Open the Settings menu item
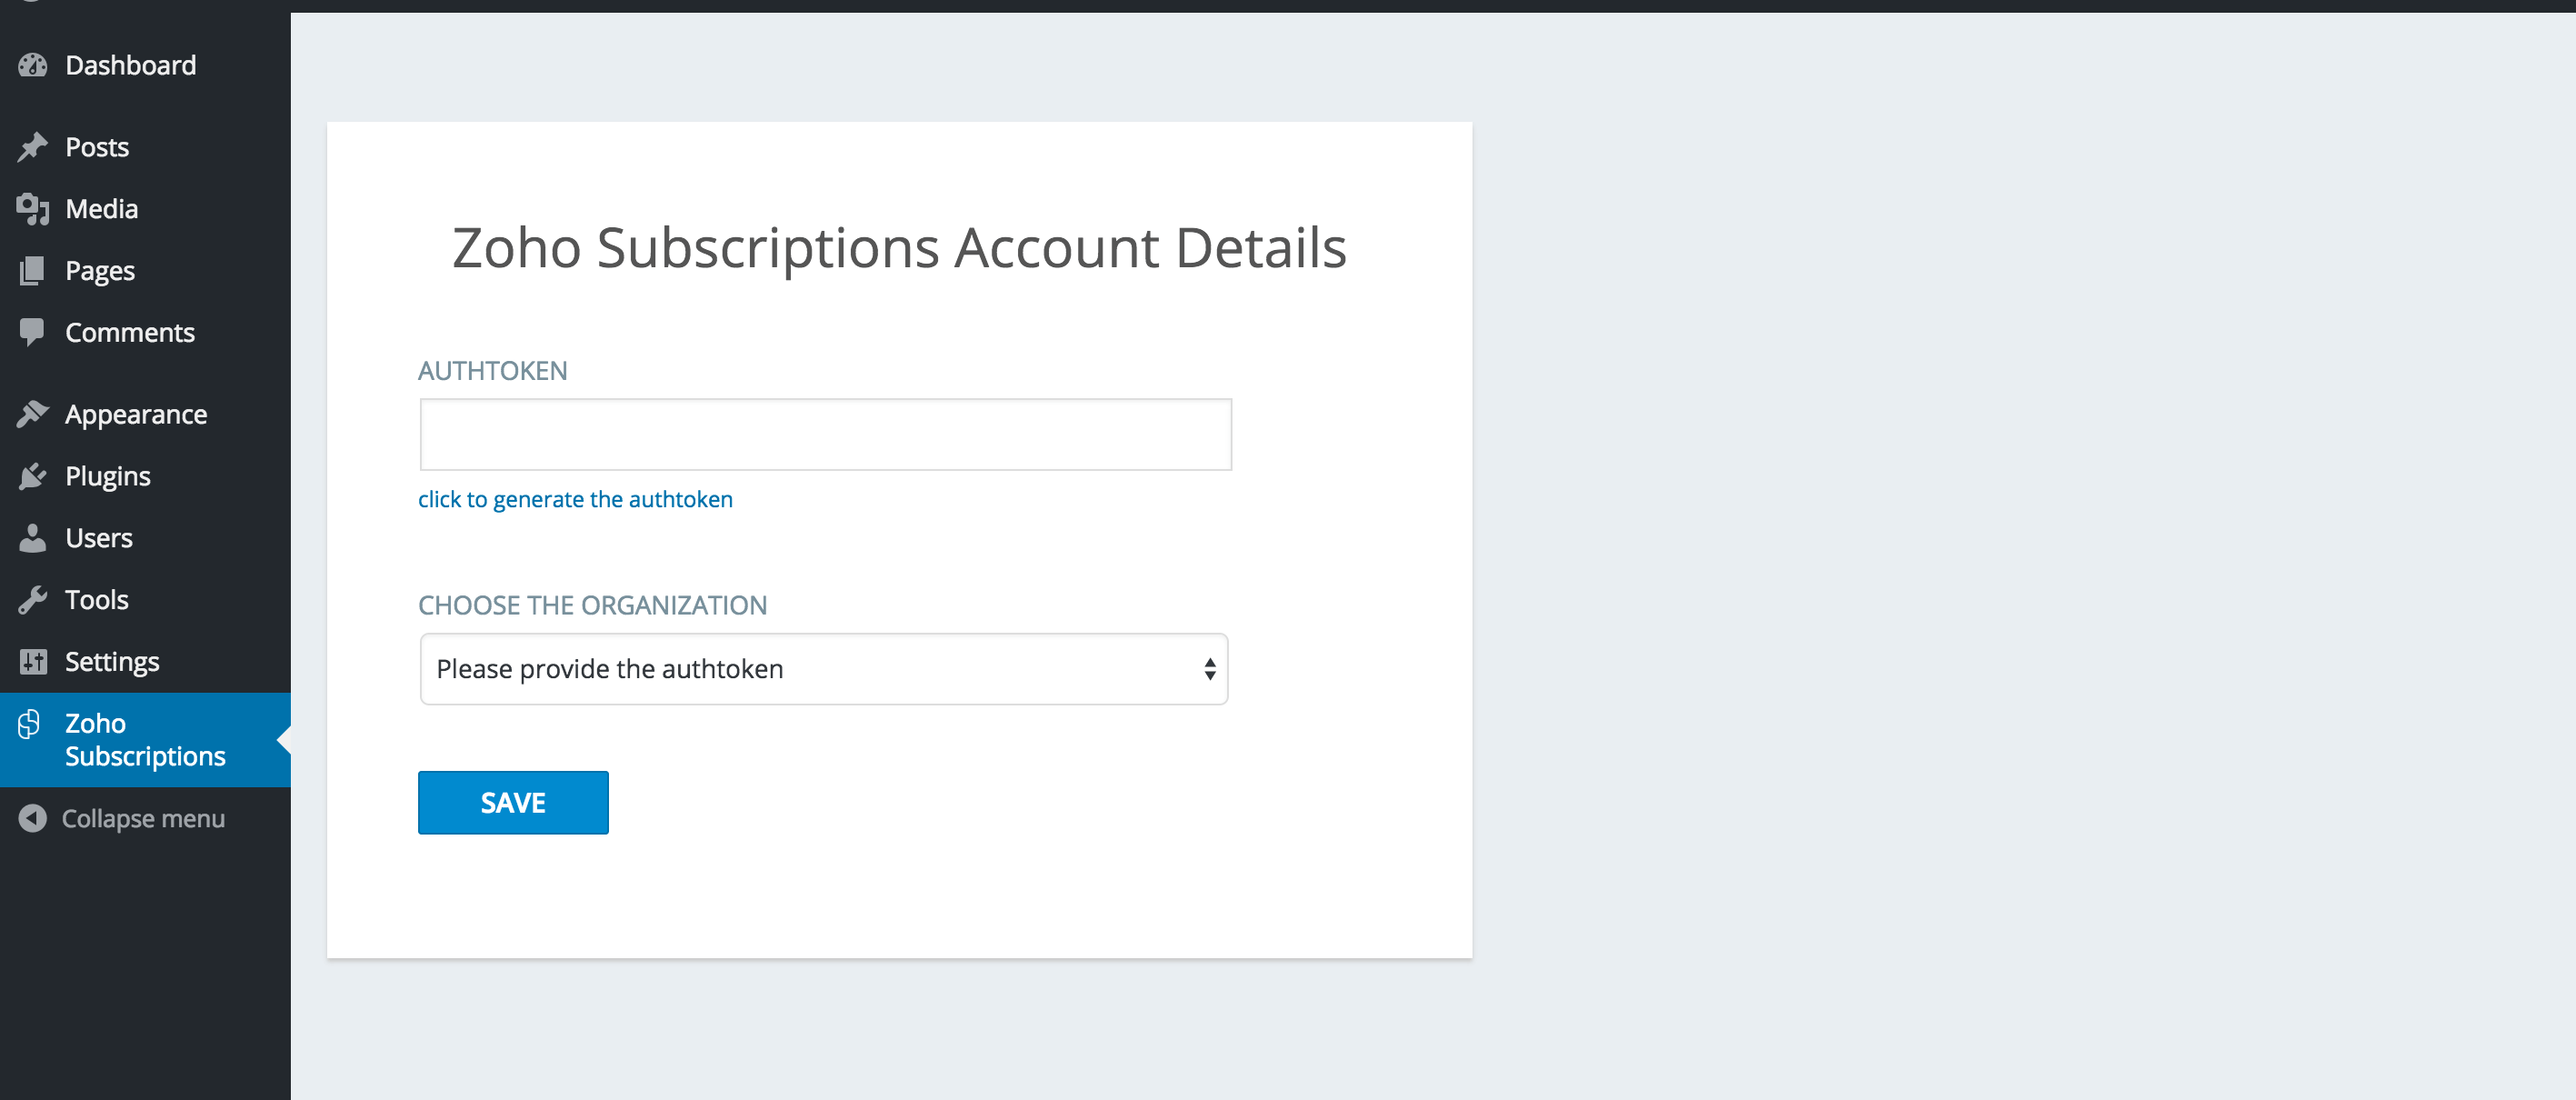This screenshot has width=2576, height=1100. point(112,662)
